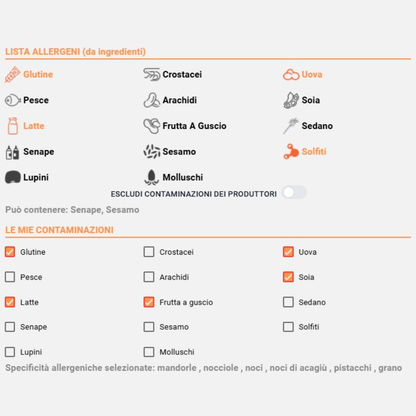The height and width of the screenshot is (416, 416).
Task: Click the Arachidi peanut icon
Action: pyautogui.click(x=151, y=100)
